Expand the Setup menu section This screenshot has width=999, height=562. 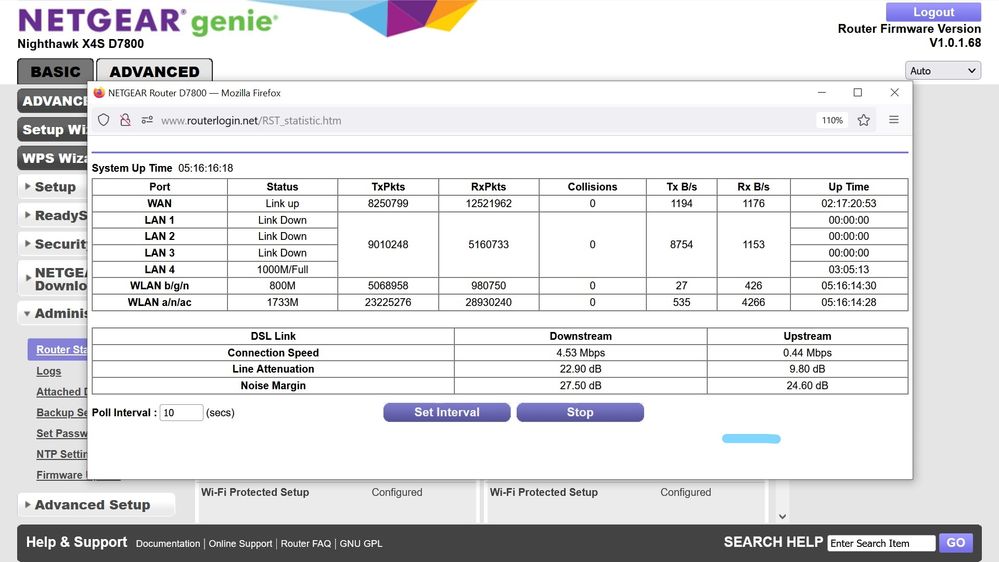tap(54, 187)
